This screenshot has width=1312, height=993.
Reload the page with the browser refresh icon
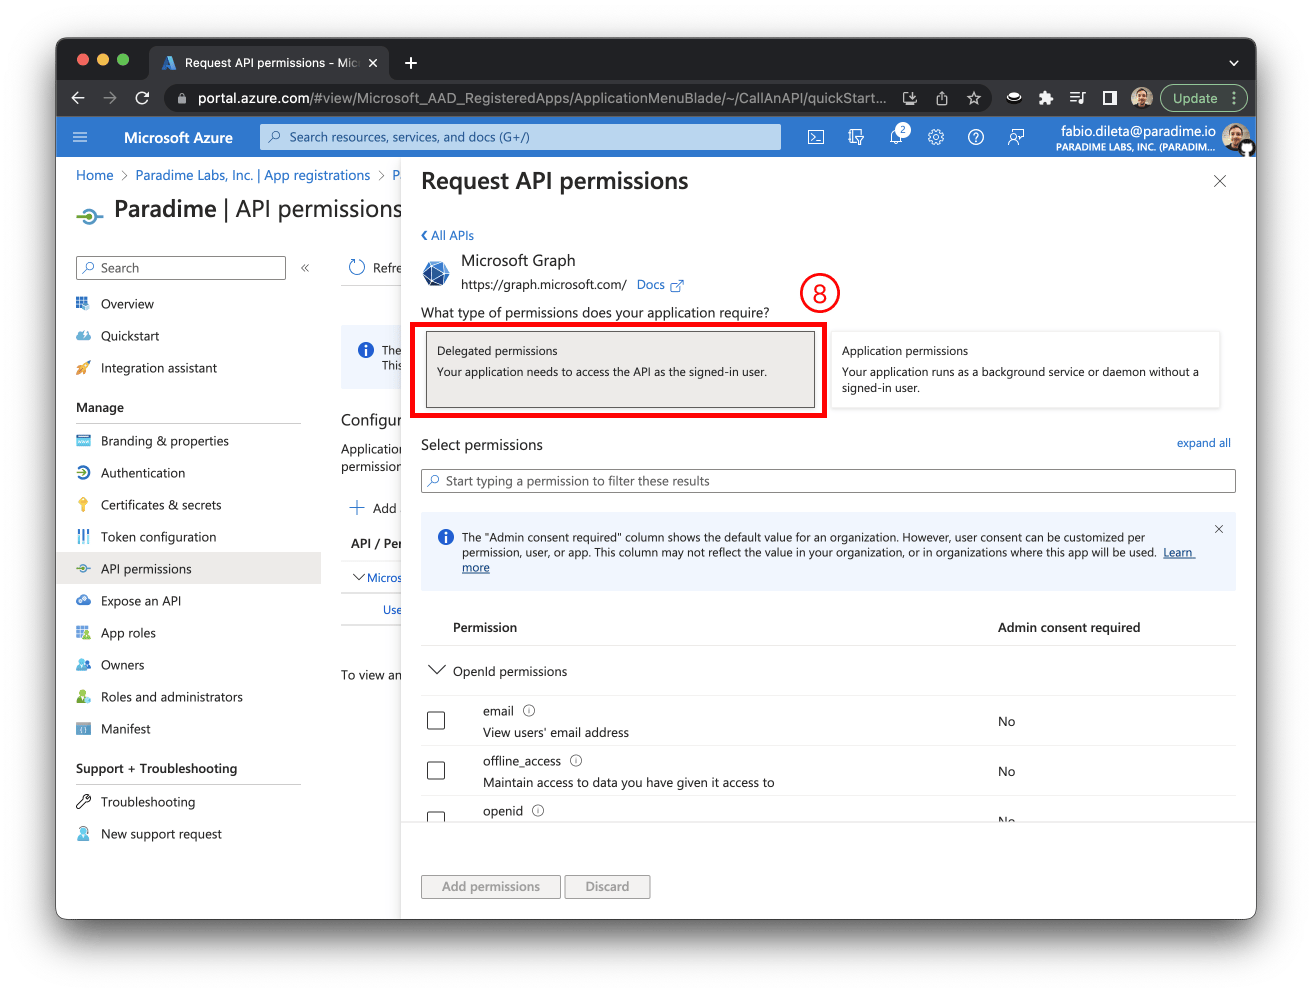click(x=142, y=98)
